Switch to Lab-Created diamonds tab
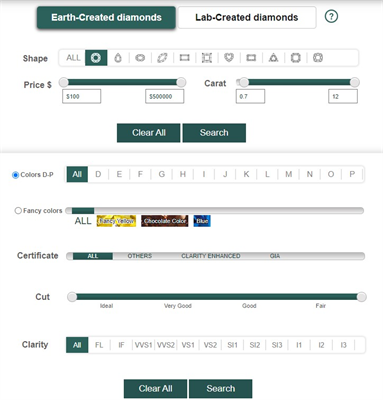Screen dimensions: 383x400 [x=247, y=17]
